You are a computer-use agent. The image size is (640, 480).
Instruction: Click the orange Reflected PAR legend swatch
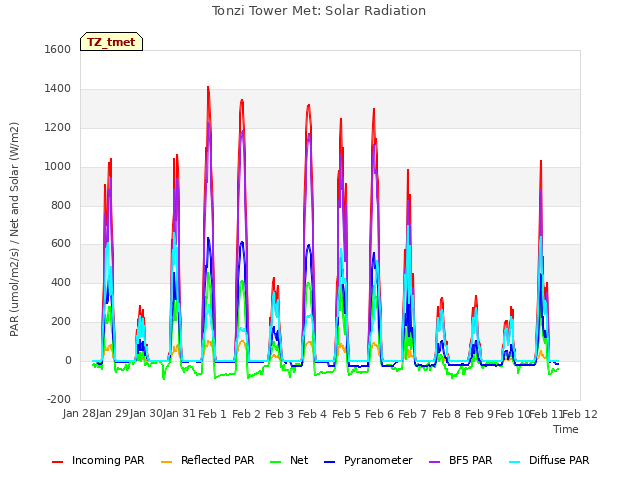point(167,462)
